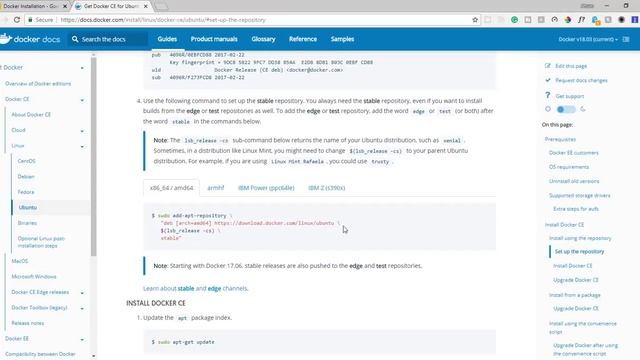Open the Microsoft Windows sidebar entry

34,276
